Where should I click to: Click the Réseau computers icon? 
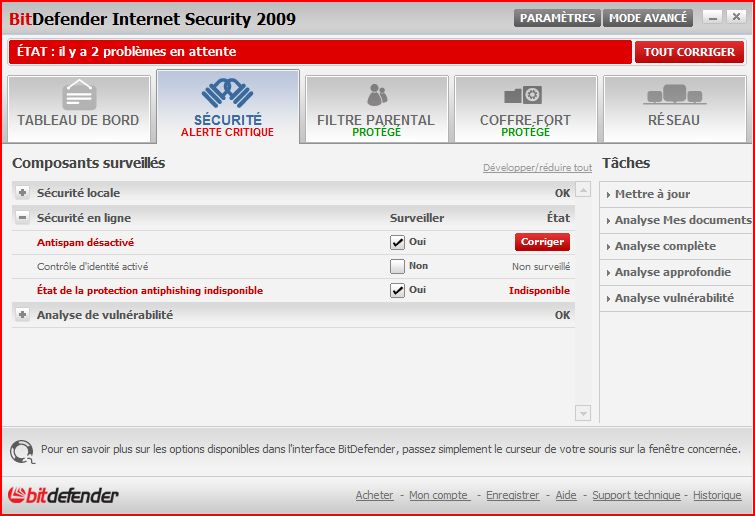pyautogui.click(x=675, y=94)
